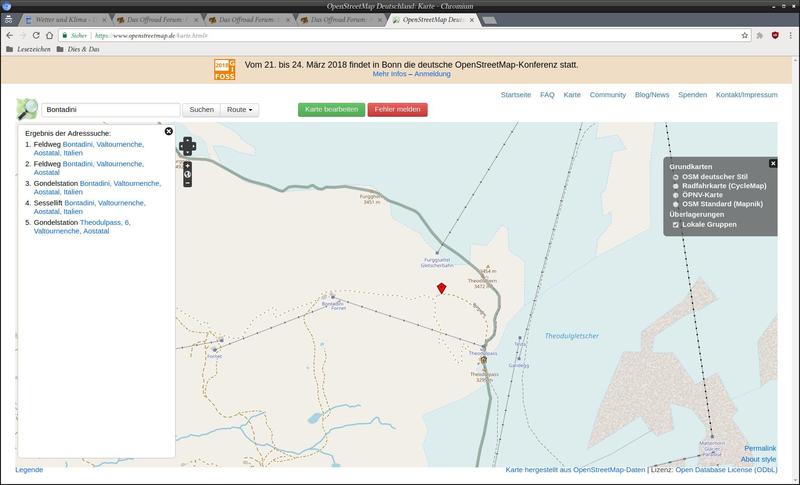Open the Spenden menu link
Screen dimensions: 800x485
point(692,95)
